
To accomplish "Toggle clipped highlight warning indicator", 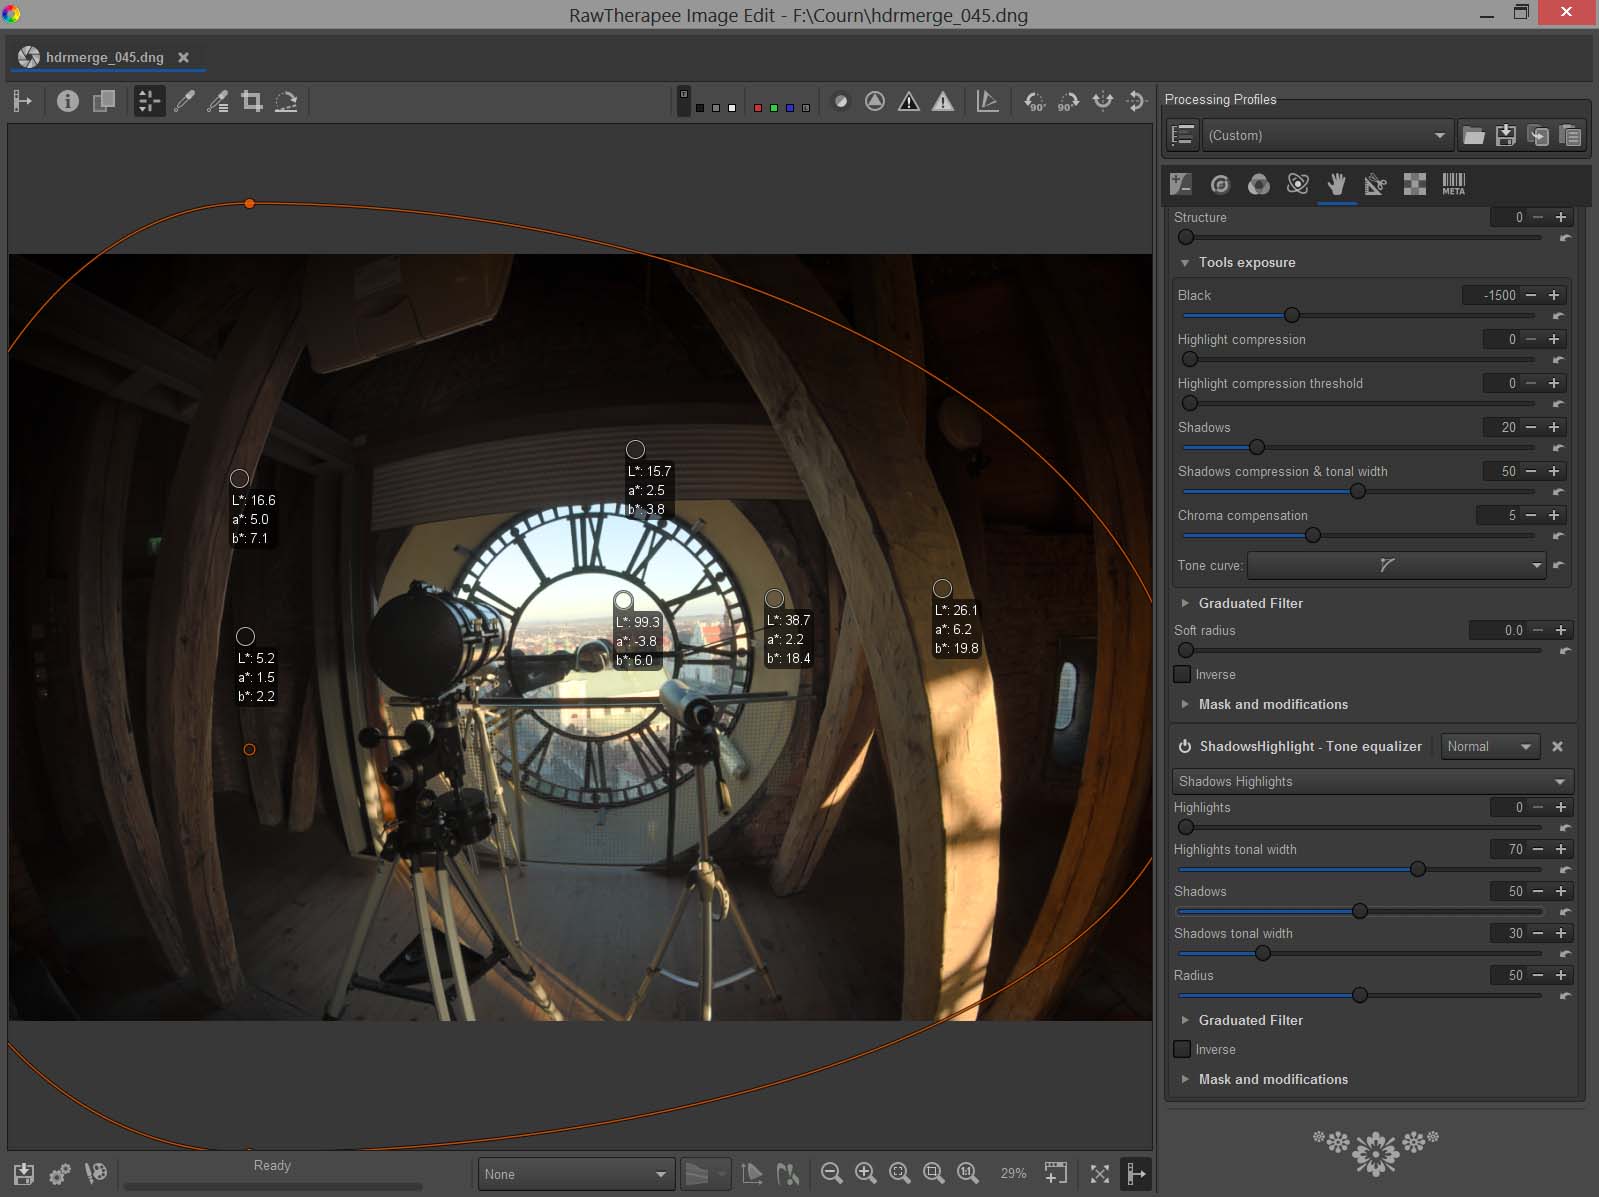I will point(942,101).
